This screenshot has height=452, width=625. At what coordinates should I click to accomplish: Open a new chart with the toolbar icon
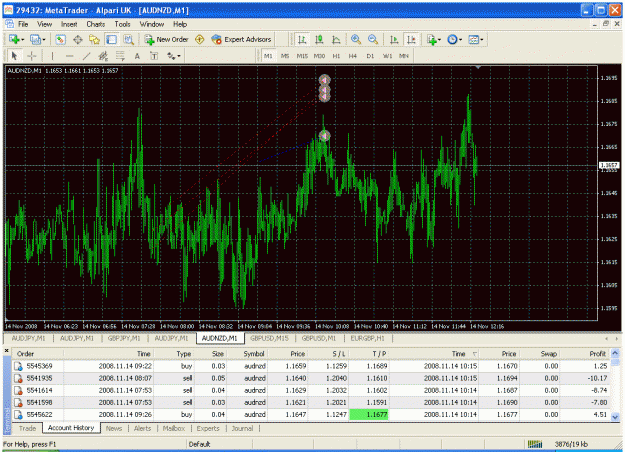(x=14, y=39)
